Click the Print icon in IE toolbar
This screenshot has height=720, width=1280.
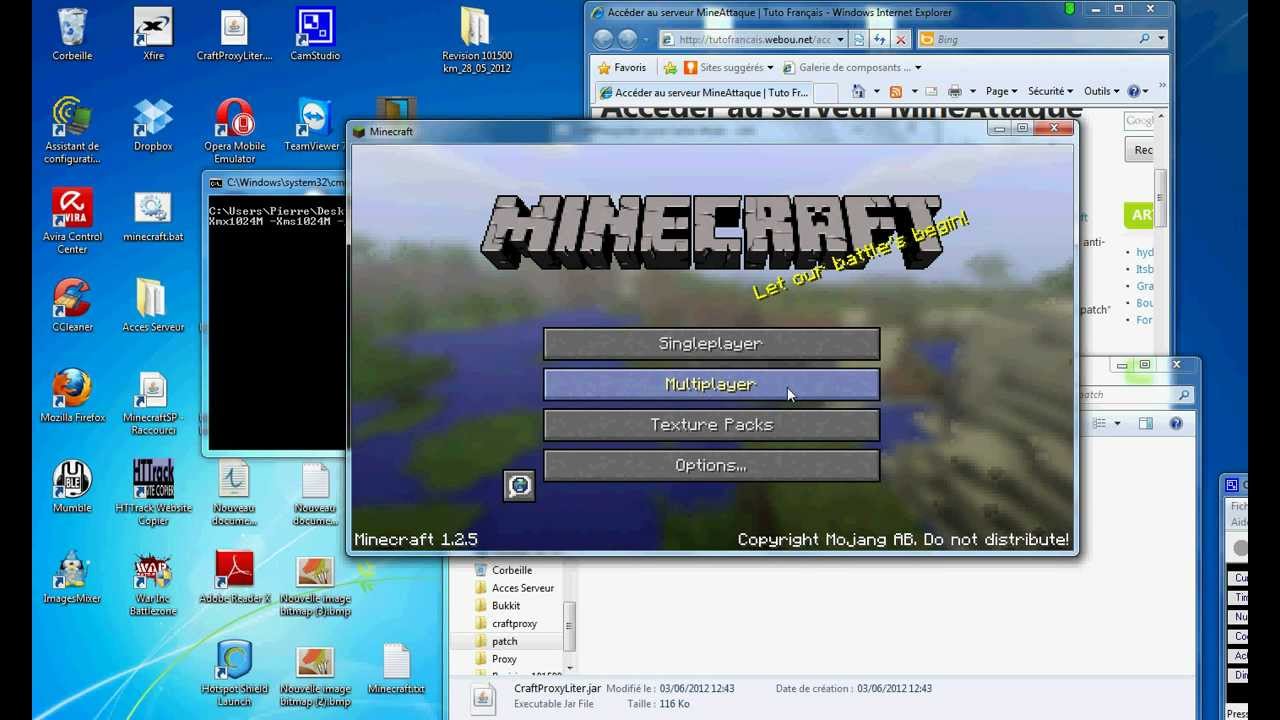coord(955,91)
